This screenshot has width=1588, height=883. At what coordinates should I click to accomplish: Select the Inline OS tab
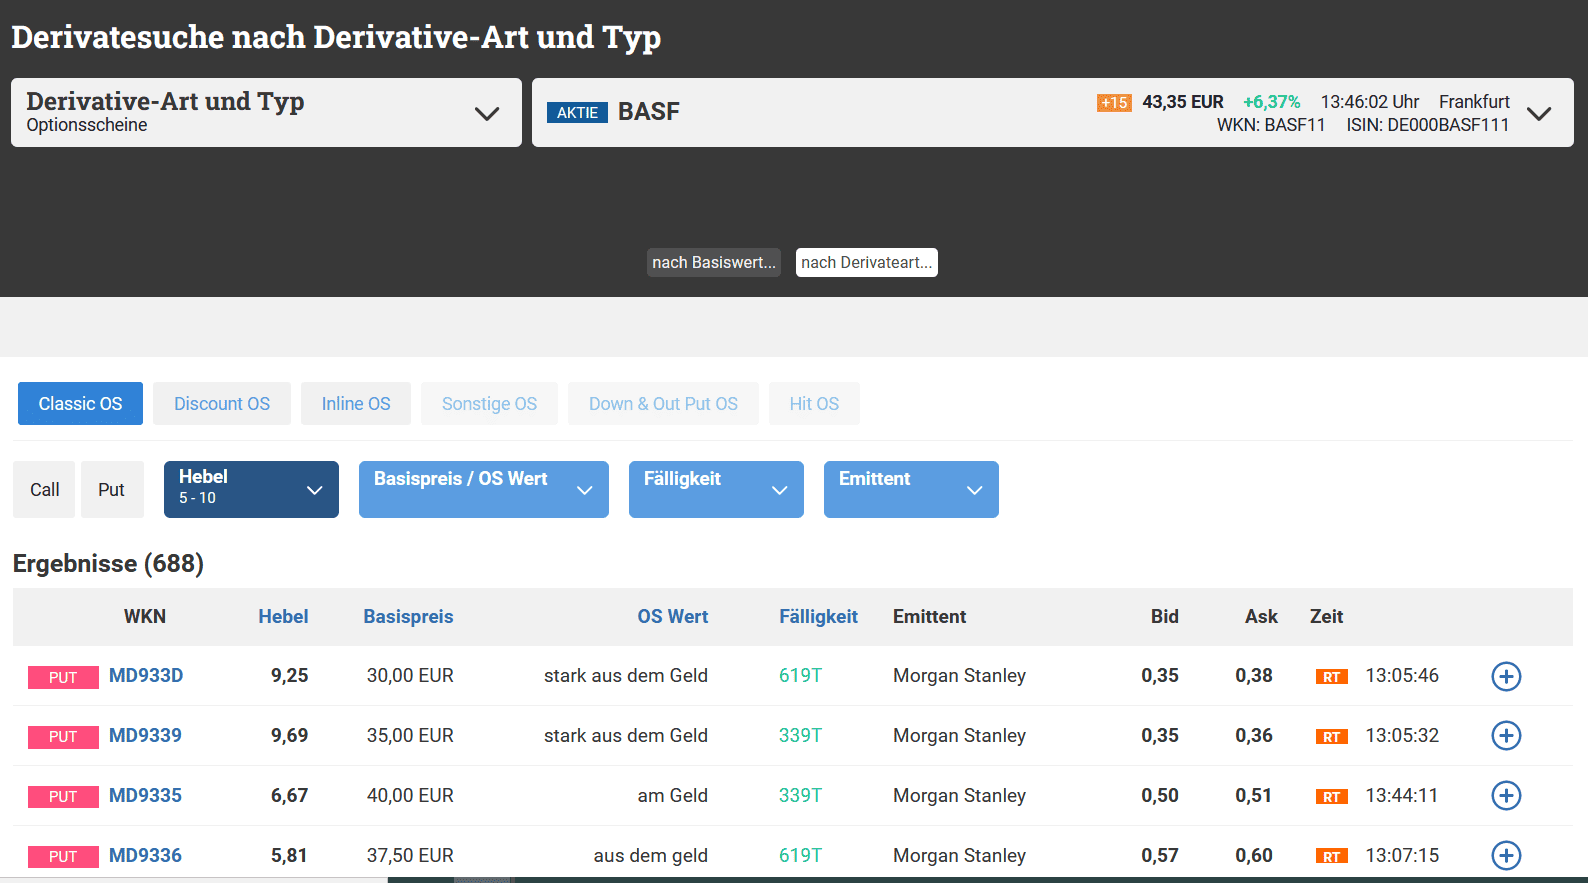pos(355,404)
